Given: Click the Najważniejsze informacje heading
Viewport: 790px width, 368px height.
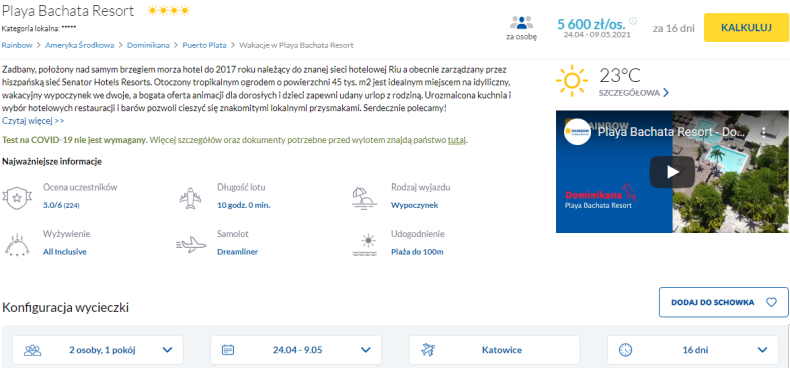Looking at the screenshot, I should (52, 162).
